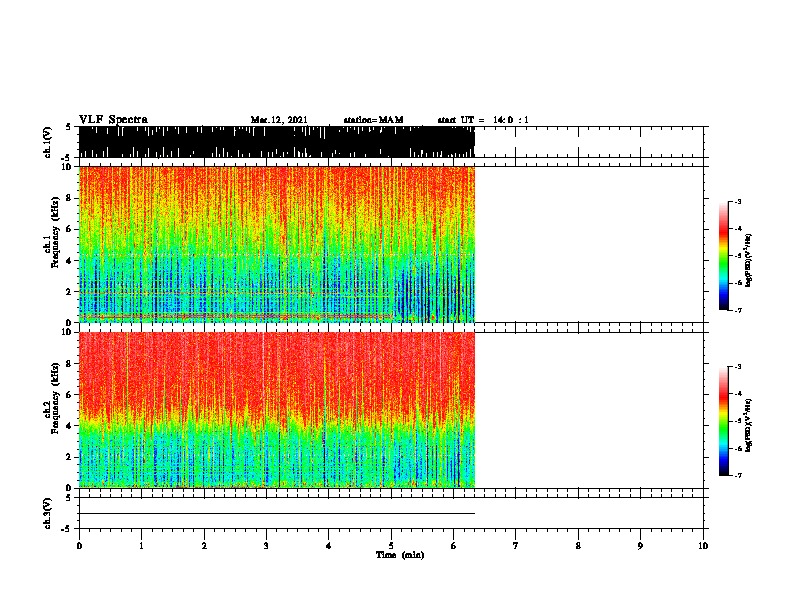Screen dimensions: 792x612
Task: Click the ch.1 spectrogram data area
Action: (x=277, y=244)
